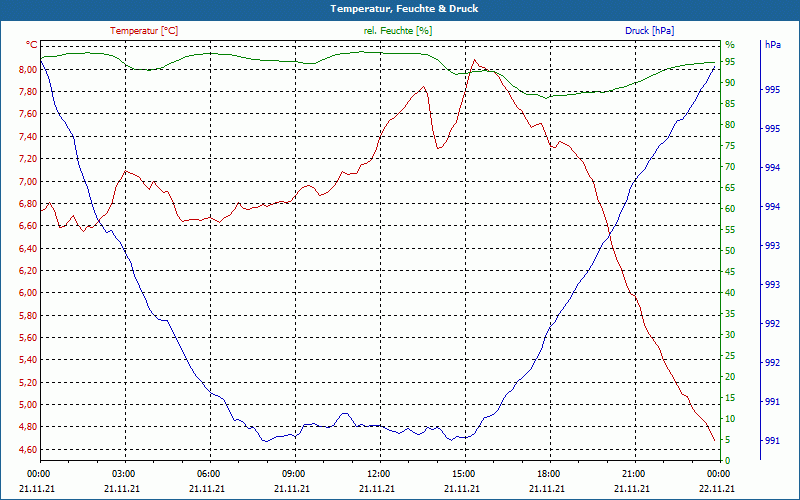Select the green rel. Feuchte [%] legend label

(x=398, y=31)
